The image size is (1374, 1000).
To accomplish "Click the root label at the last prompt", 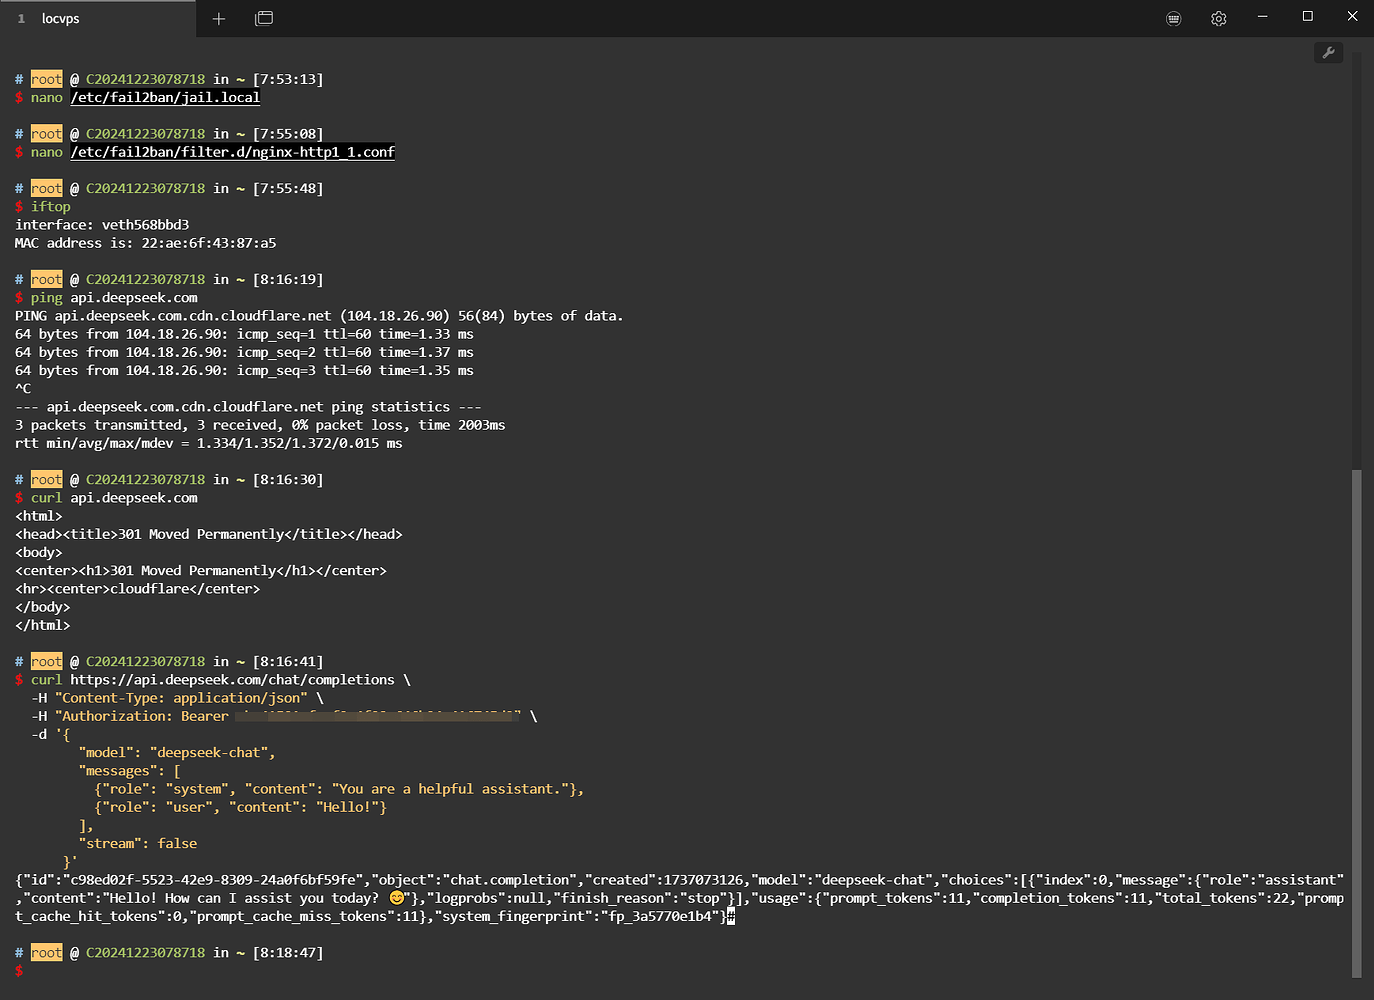I will pyautogui.click(x=46, y=952).
